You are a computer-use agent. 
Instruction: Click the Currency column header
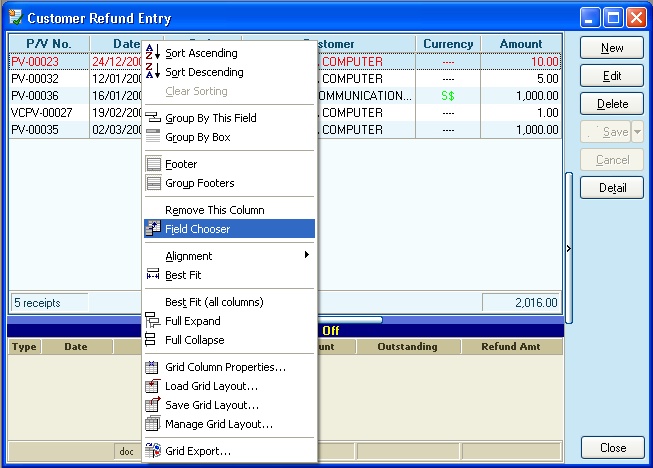448,43
